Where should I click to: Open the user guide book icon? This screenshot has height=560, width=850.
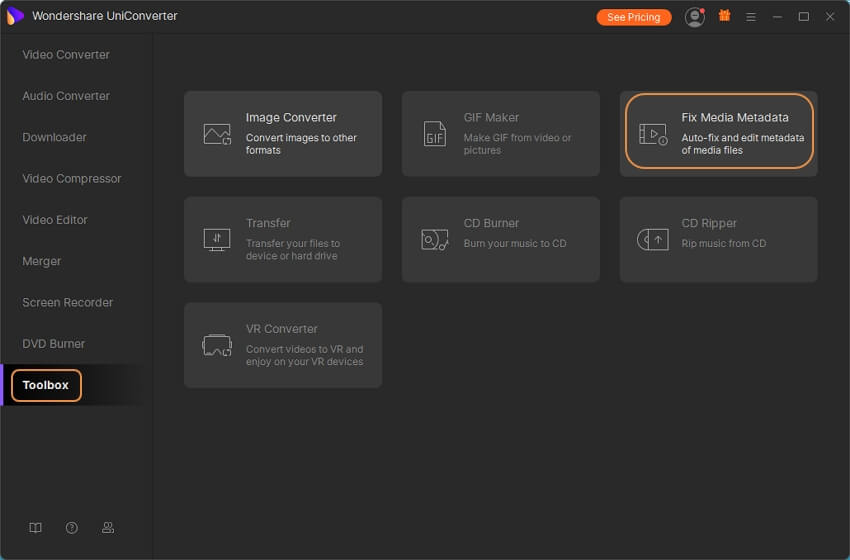(36, 528)
